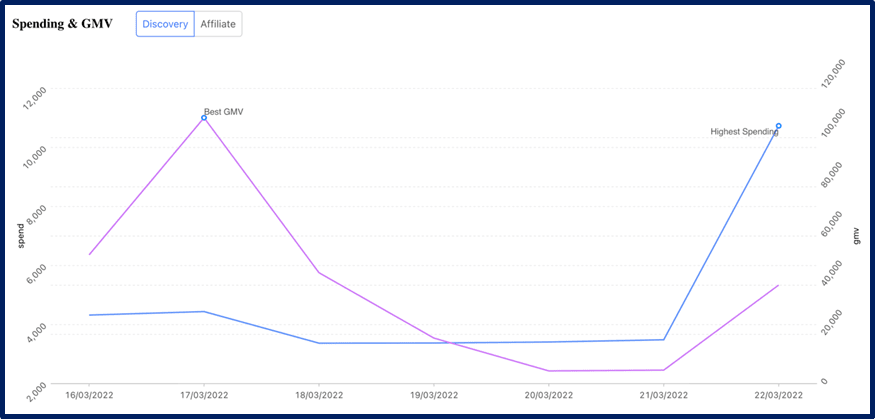Image resolution: width=875 pixels, height=419 pixels.
Task: Select the 17/03/2022 date label
Action: point(204,395)
